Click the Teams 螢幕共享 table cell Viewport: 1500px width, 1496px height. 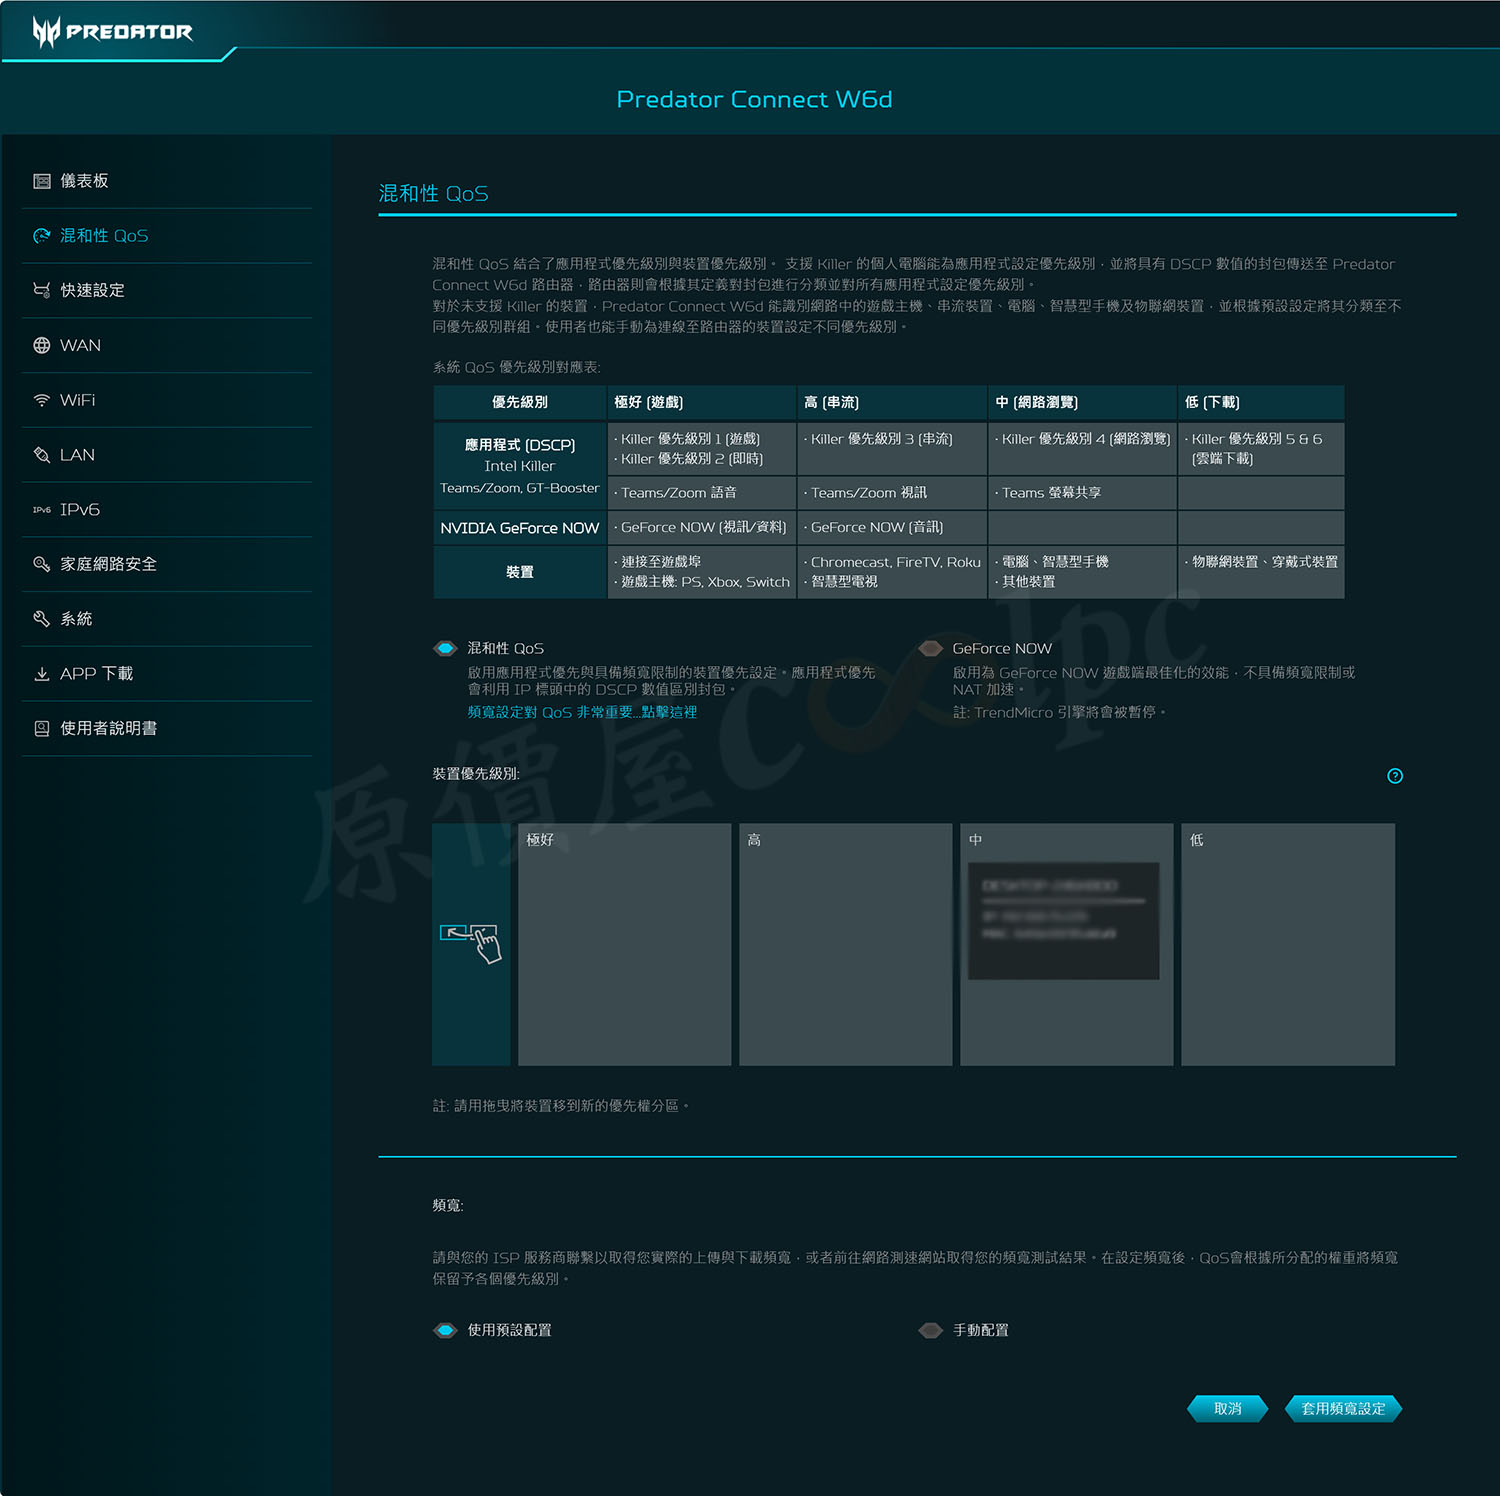coord(1082,493)
